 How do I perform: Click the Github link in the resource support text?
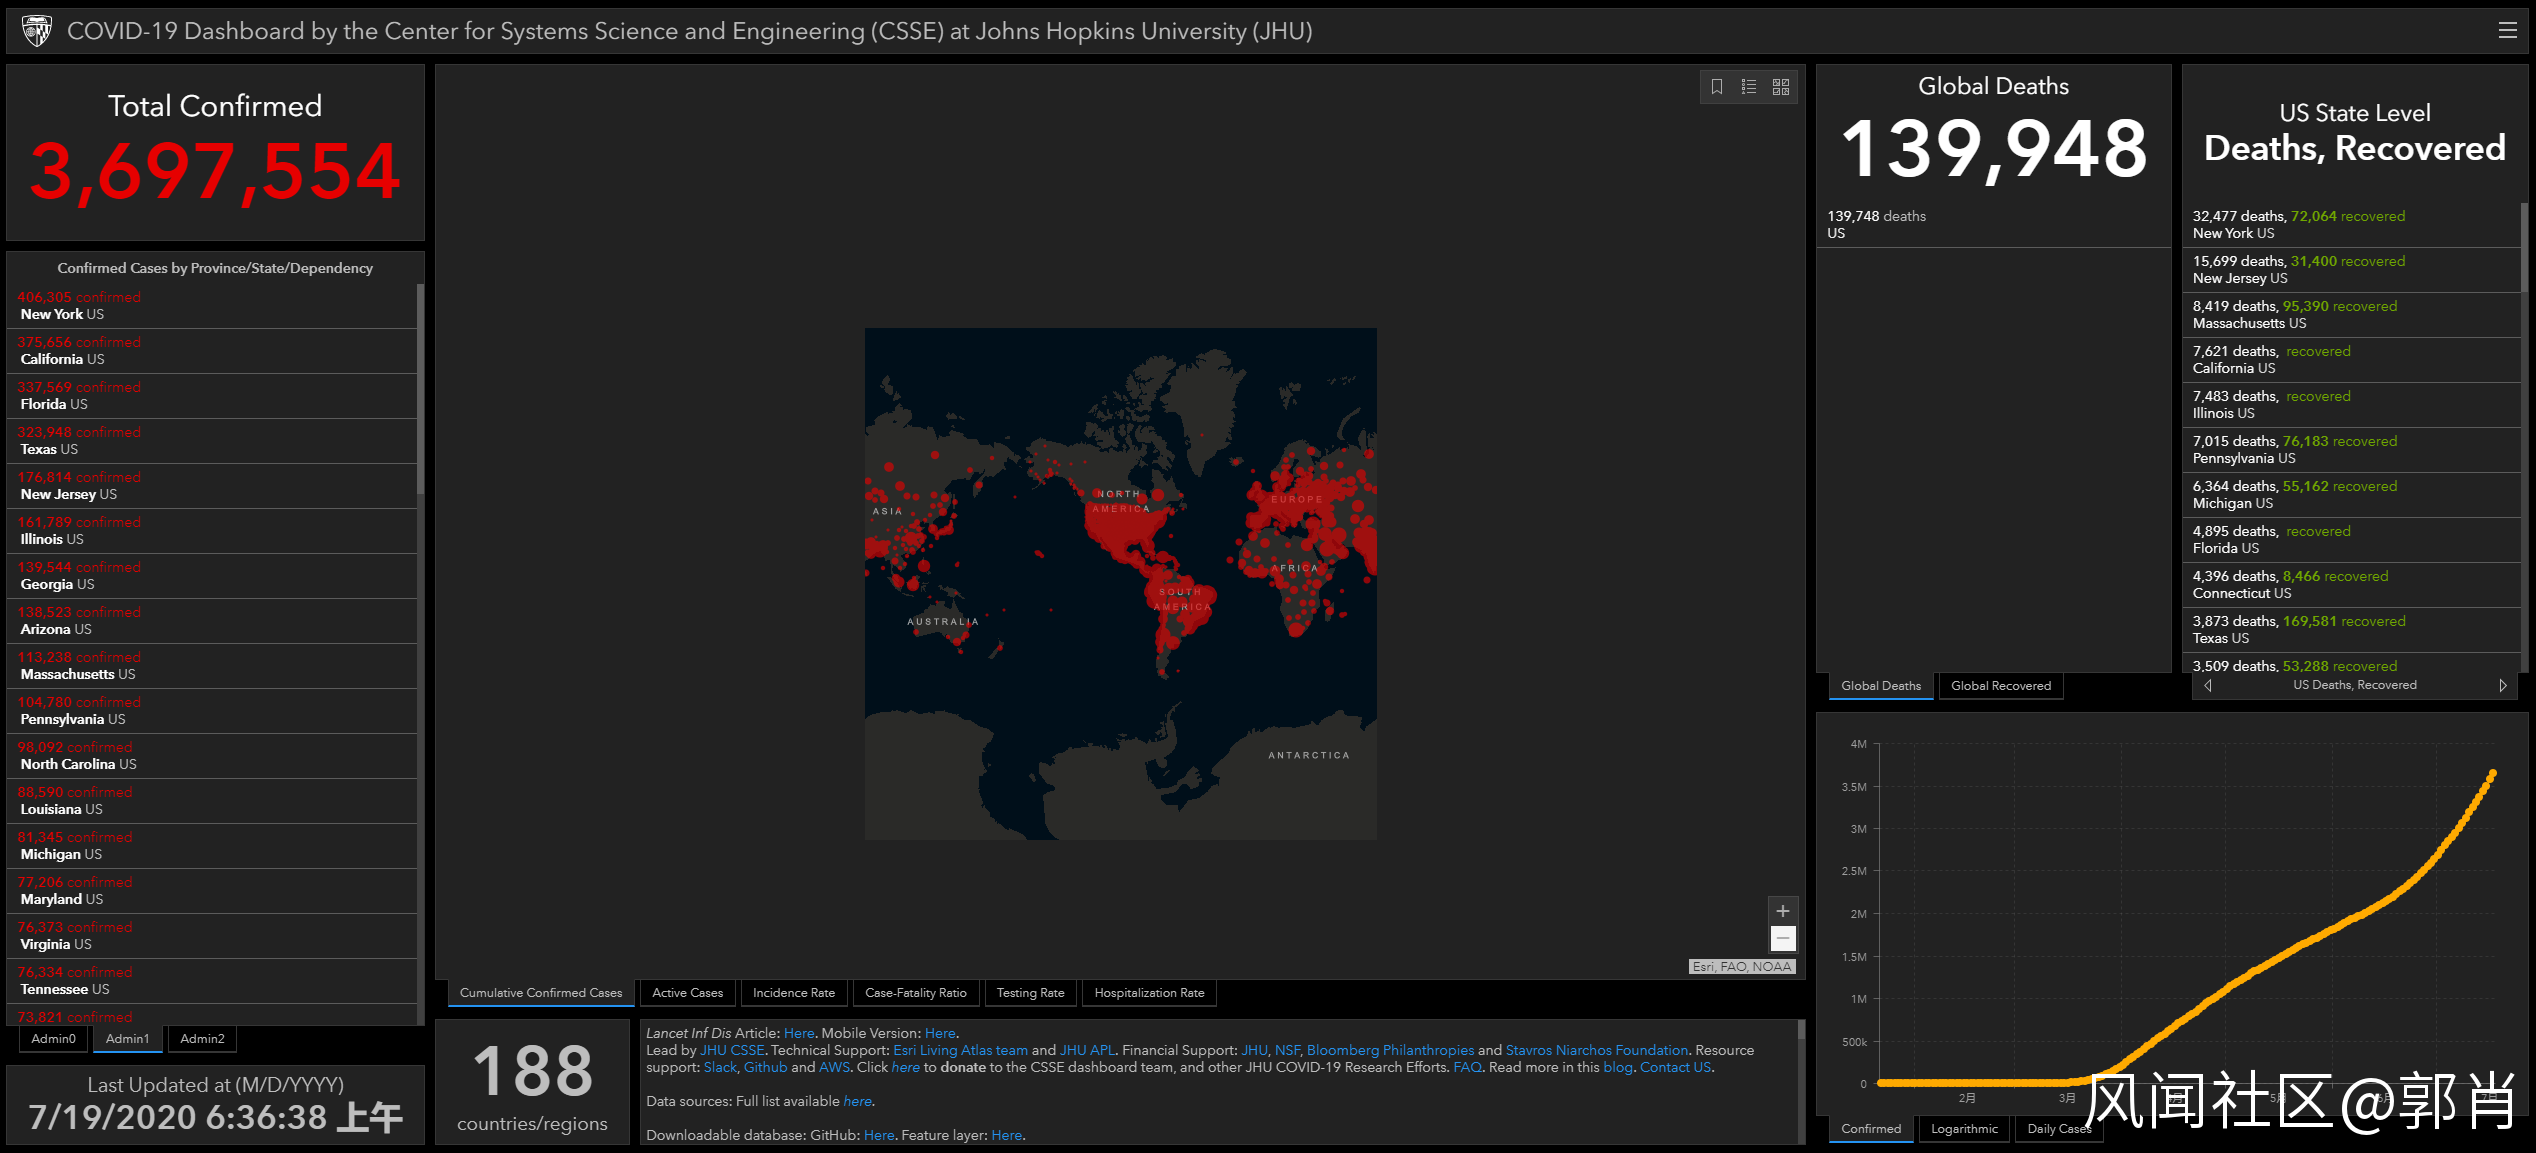tap(765, 1067)
